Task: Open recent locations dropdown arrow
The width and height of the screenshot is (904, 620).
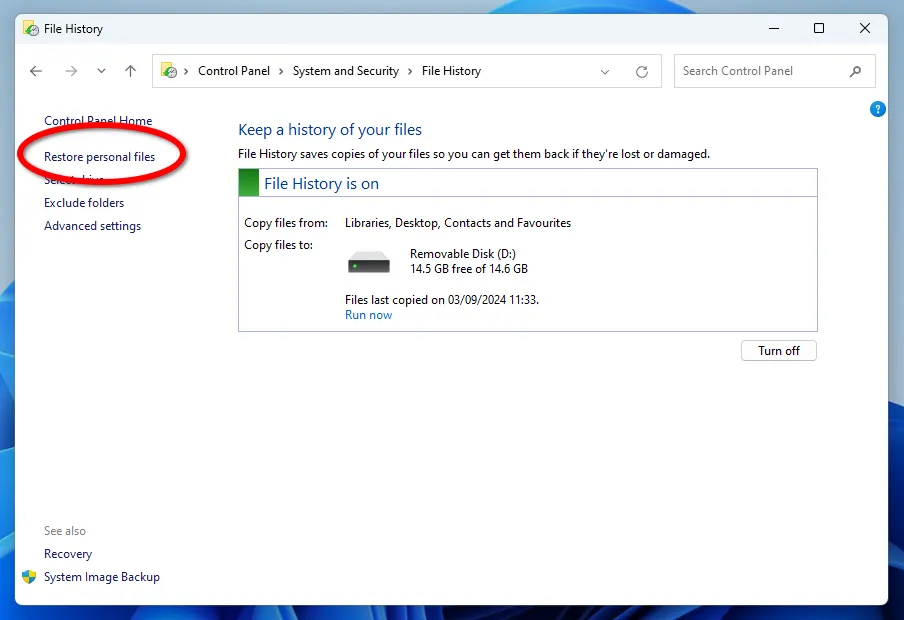Action: coord(101,71)
